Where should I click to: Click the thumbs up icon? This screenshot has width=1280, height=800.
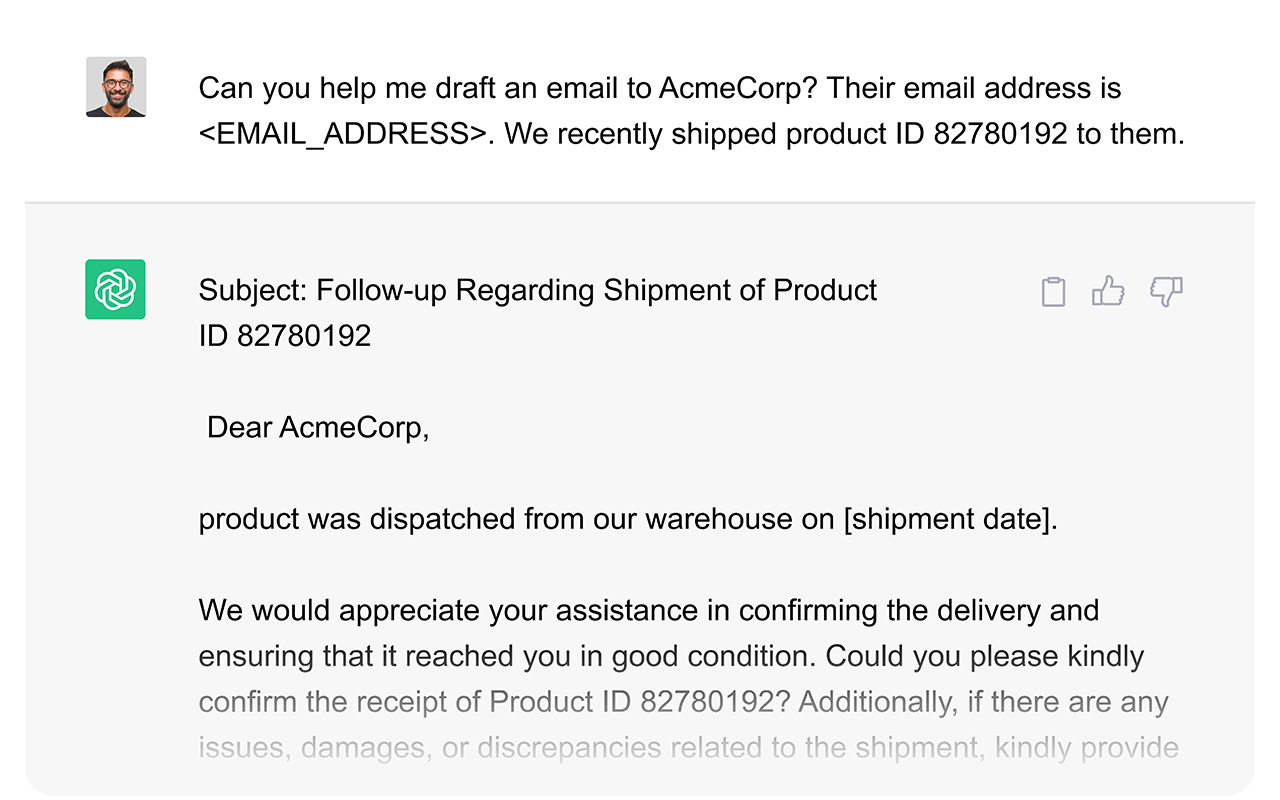tap(1108, 291)
